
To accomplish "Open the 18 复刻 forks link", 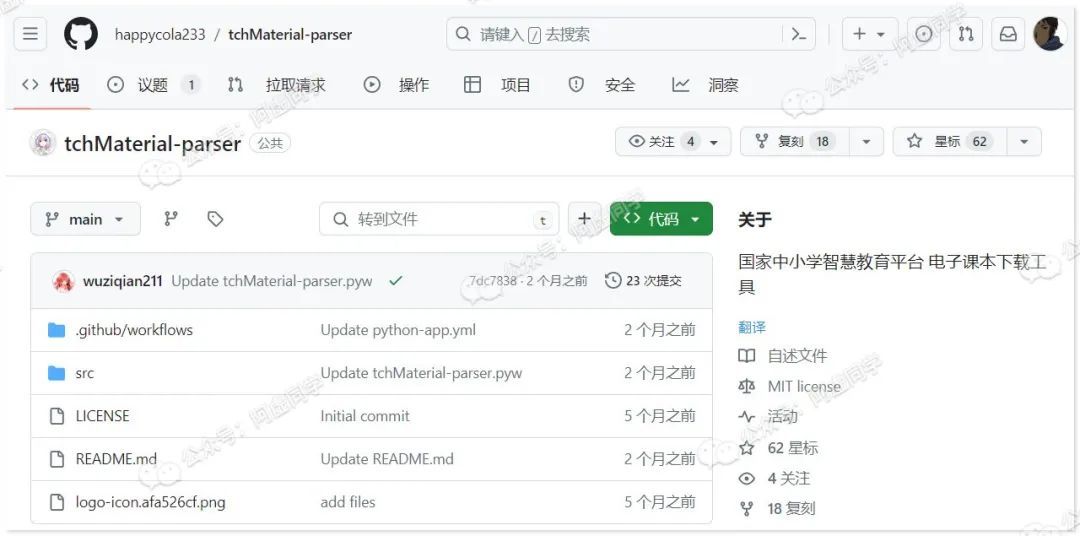I will 777,509.
